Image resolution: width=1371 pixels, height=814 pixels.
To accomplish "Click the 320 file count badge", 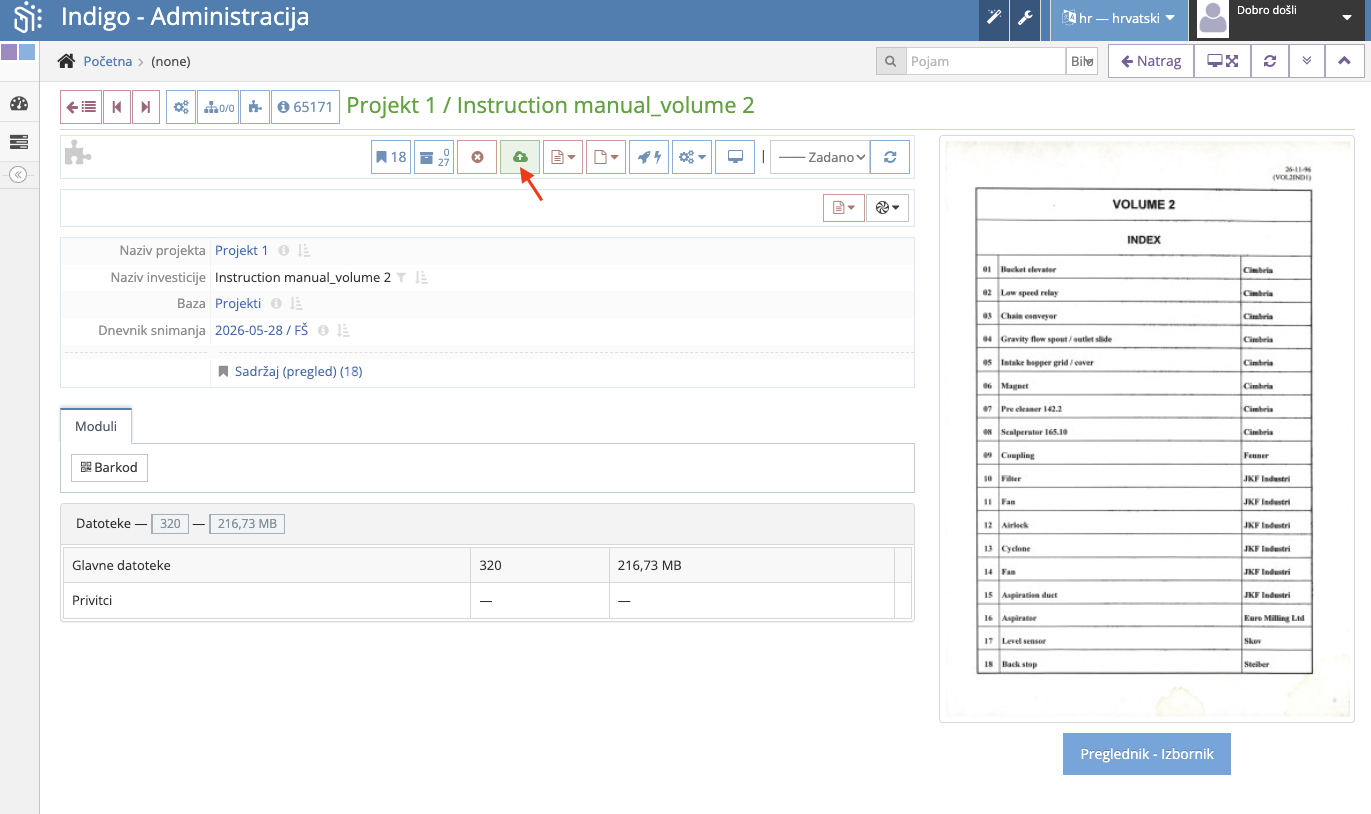I will (170, 523).
